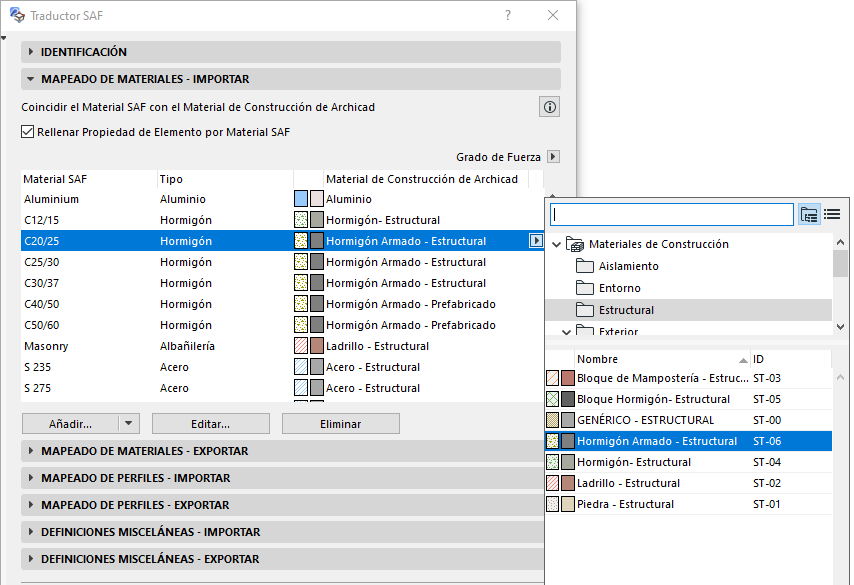Screen dimensions: 854x585
Task: Open the Grado de Fuerza arrow menu
Action: point(553,157)
